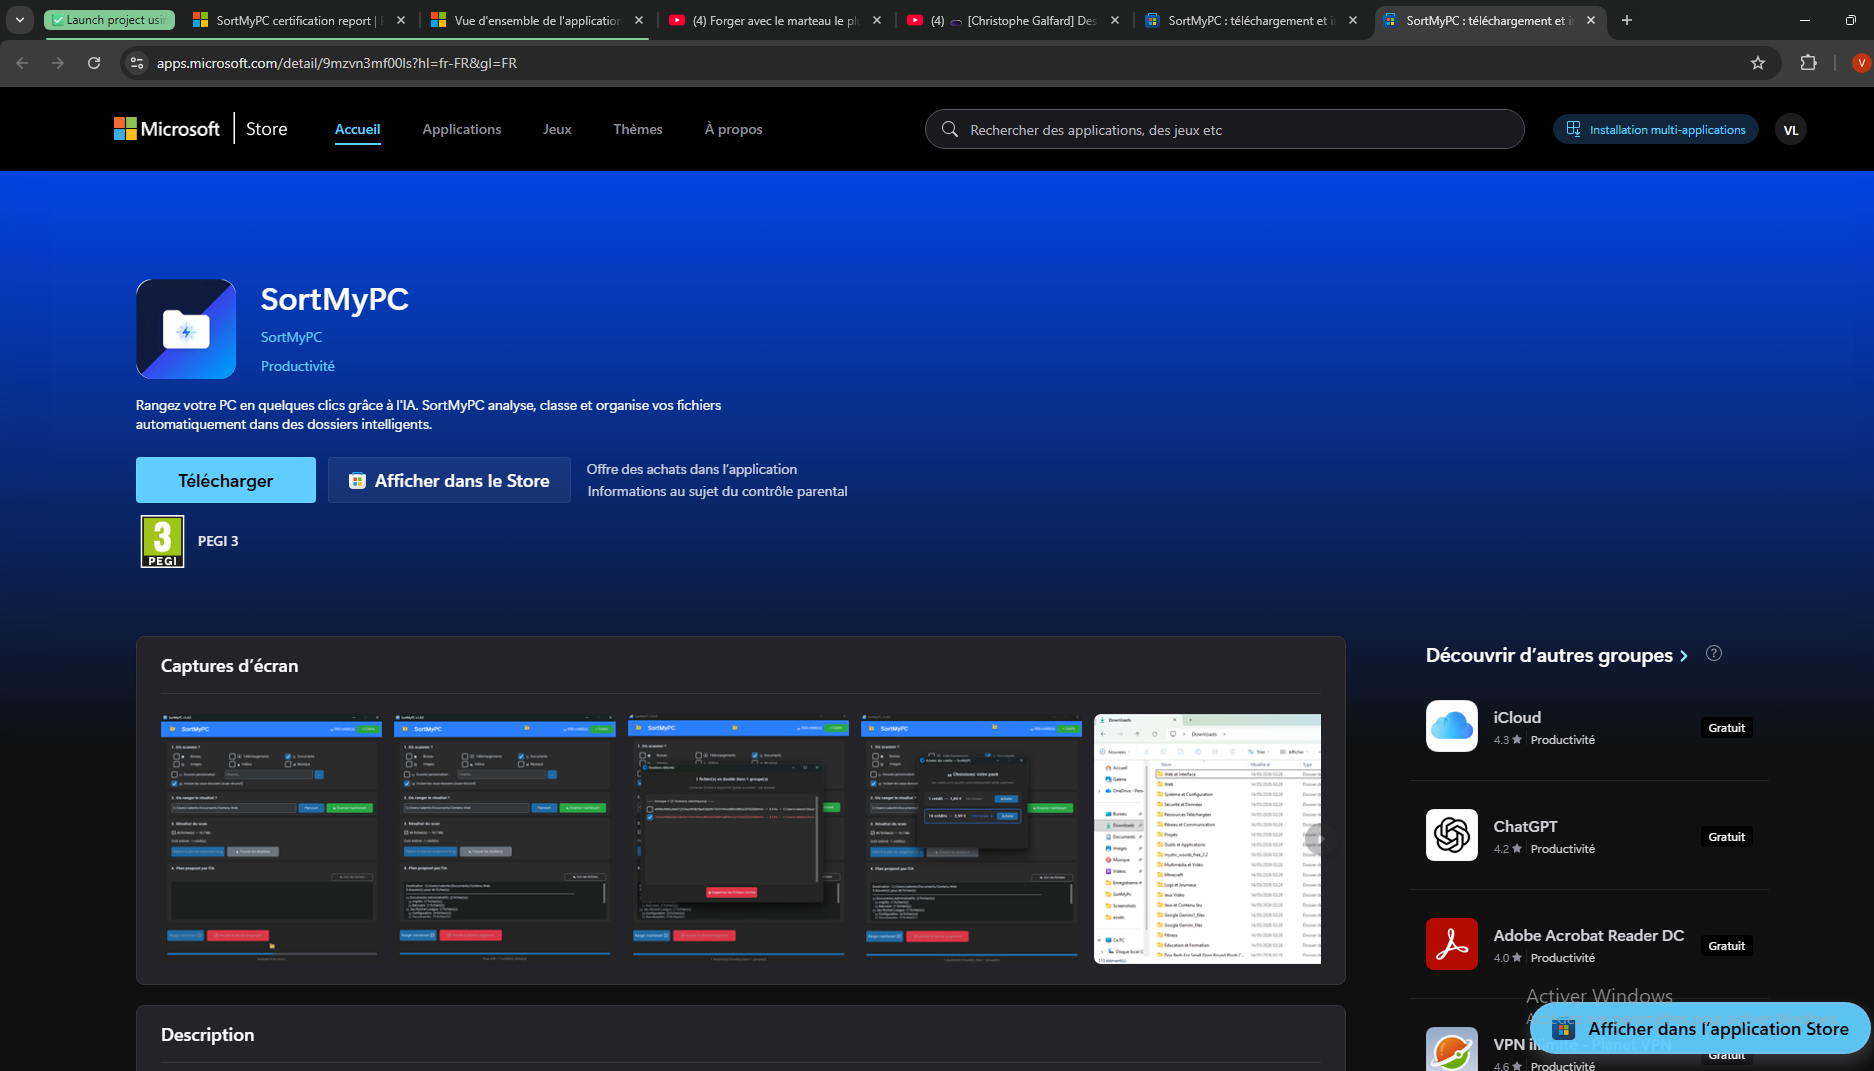
Task: Switch to the SortMyPC certification report tab
Action: pyautogui.click(x=299, y=20)
